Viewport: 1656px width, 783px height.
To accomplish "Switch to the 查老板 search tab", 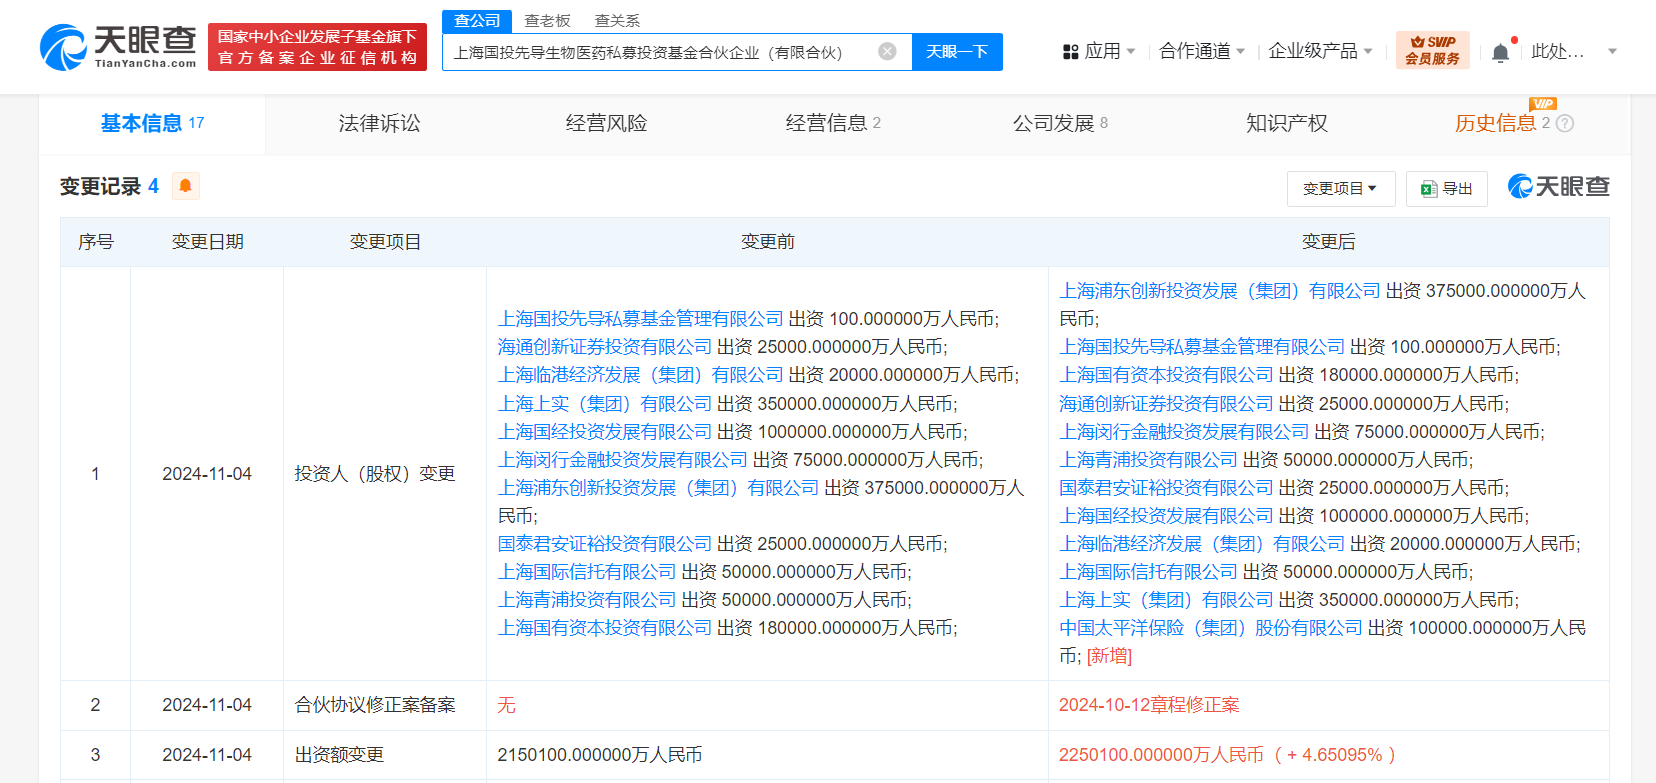I will click(x=547, y=20).
